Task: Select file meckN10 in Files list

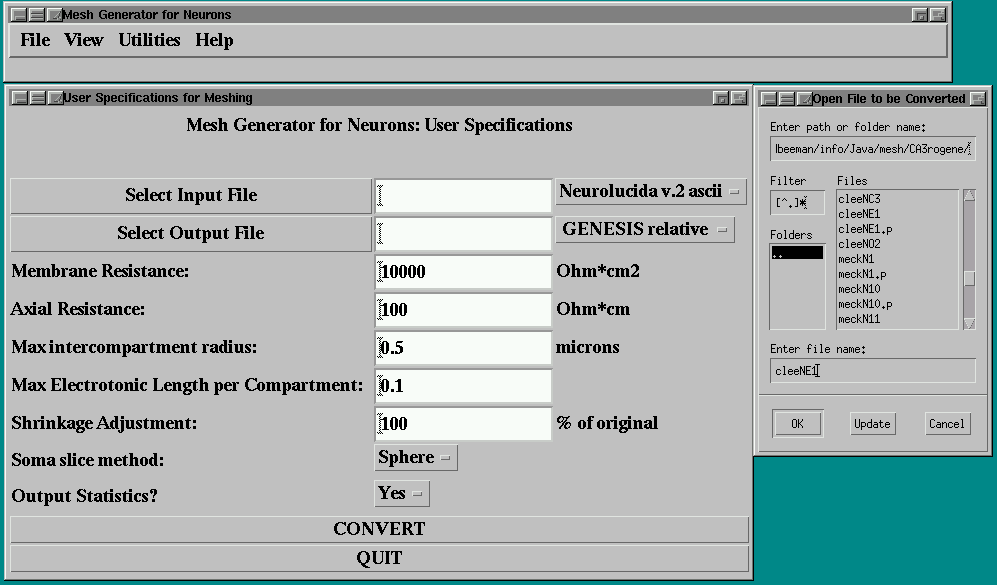Action: tap(859, 289)
